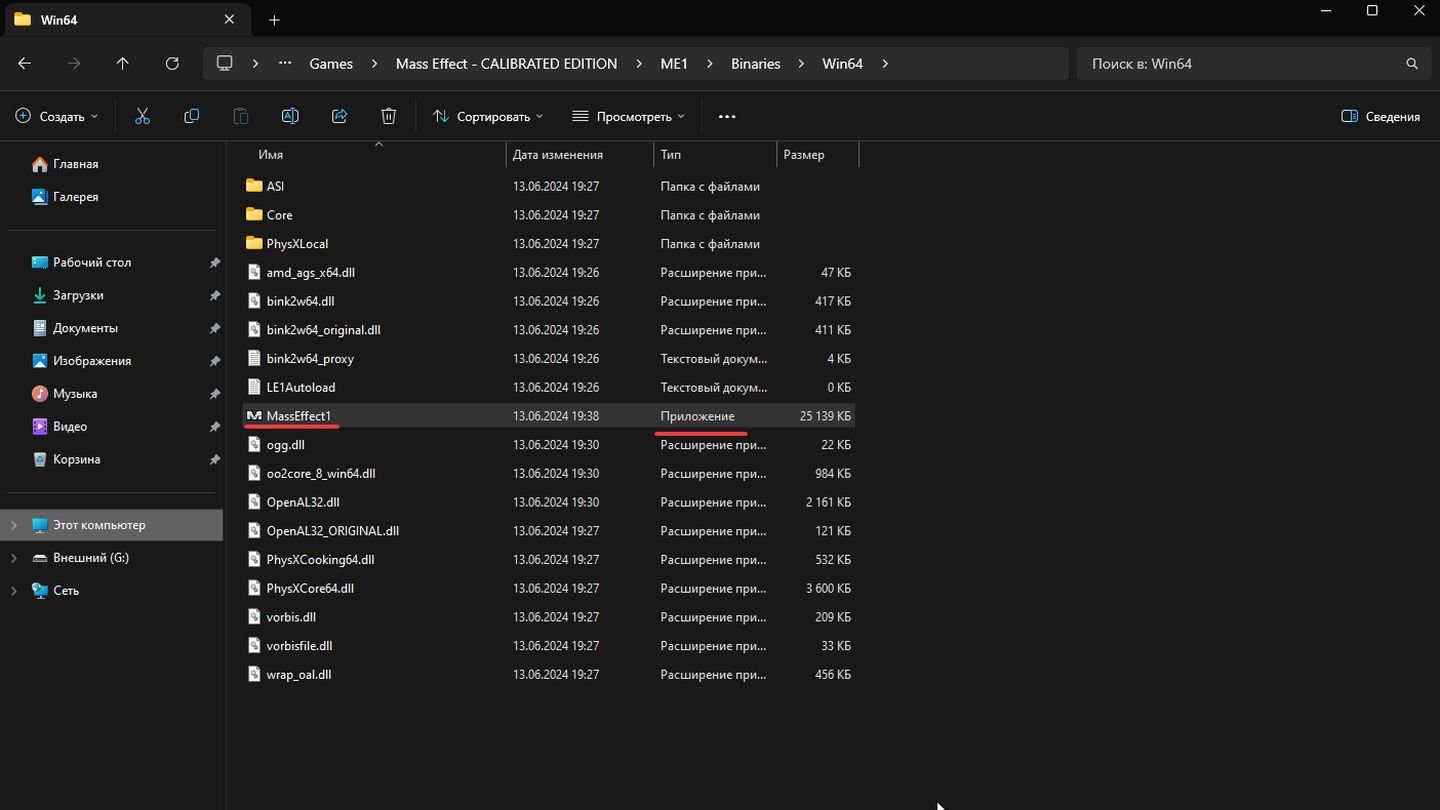The height and width of the screenshot is (810, 1440).
Task: Select the ASI folder icon
Action: pyautogui.click(x=254, y=186)
